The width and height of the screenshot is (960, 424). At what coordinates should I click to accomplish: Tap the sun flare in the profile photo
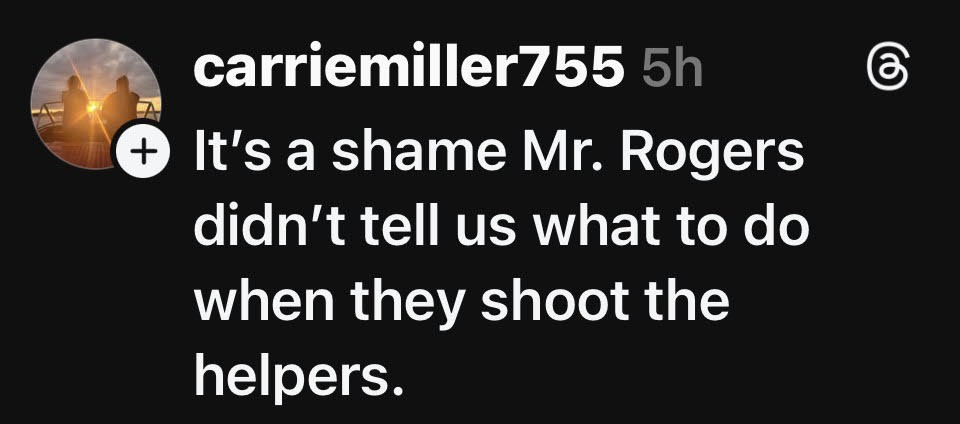(94, 106)
